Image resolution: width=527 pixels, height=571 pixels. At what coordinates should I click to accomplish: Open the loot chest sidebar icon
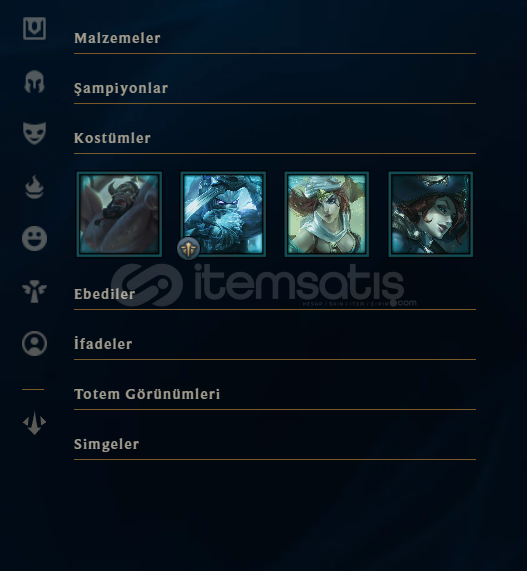point(35,28)
